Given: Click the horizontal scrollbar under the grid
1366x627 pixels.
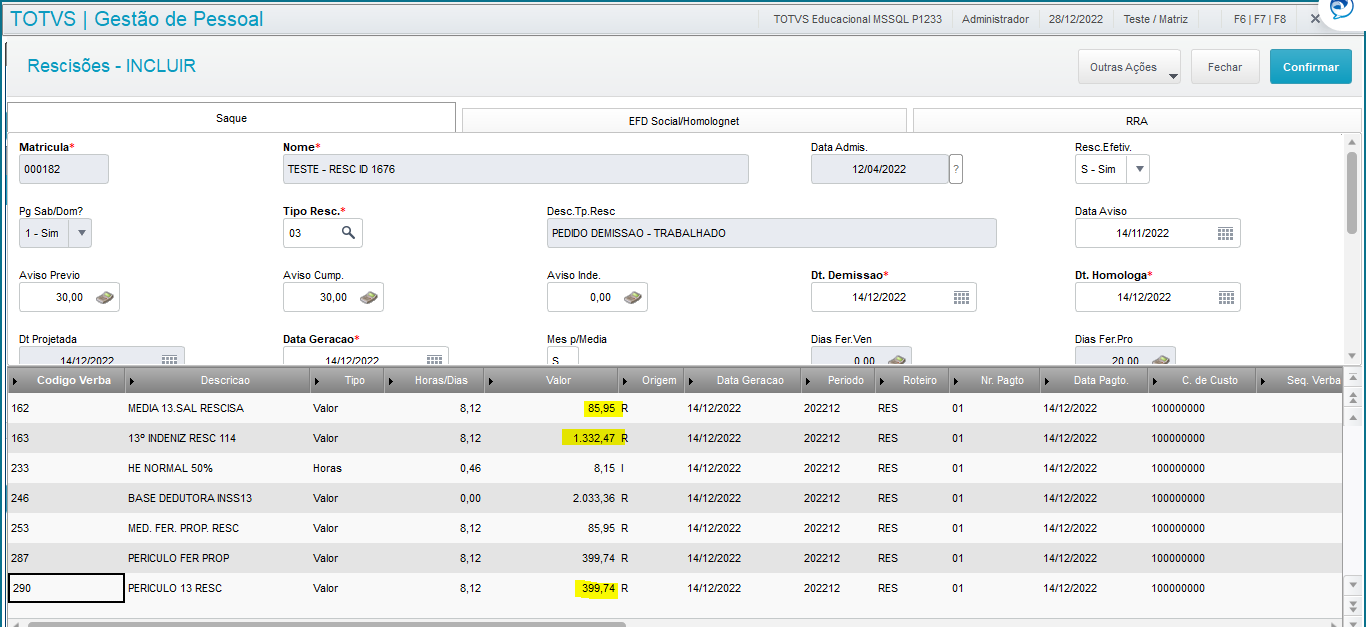Looking at the screenshot, I should click(x=326, y=623).
